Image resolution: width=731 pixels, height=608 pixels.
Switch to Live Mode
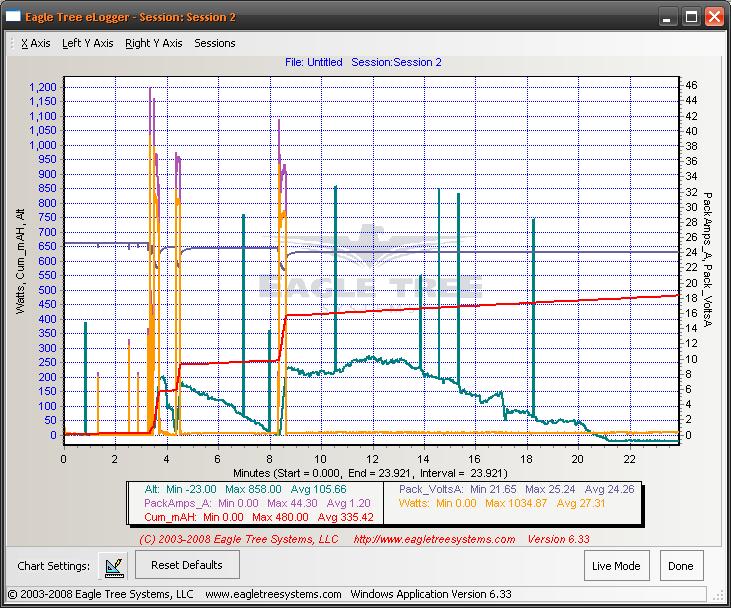(616, 566)
